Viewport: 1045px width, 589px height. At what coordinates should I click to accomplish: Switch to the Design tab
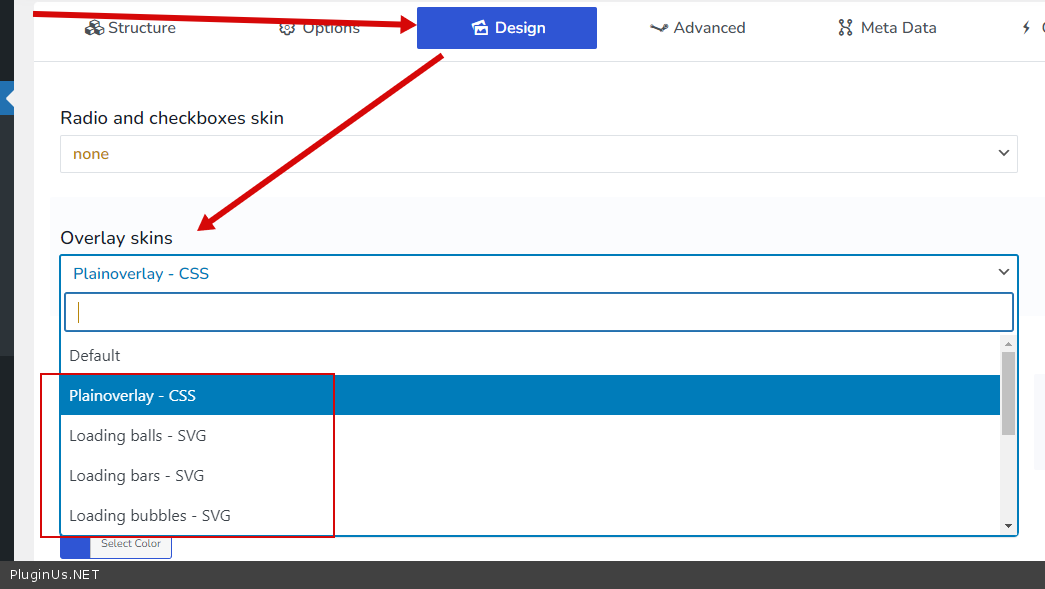click(x=507, y=28)
